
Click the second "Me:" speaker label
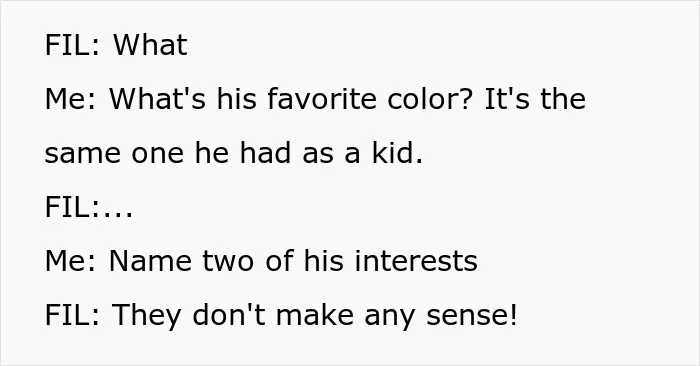(70, 261)
